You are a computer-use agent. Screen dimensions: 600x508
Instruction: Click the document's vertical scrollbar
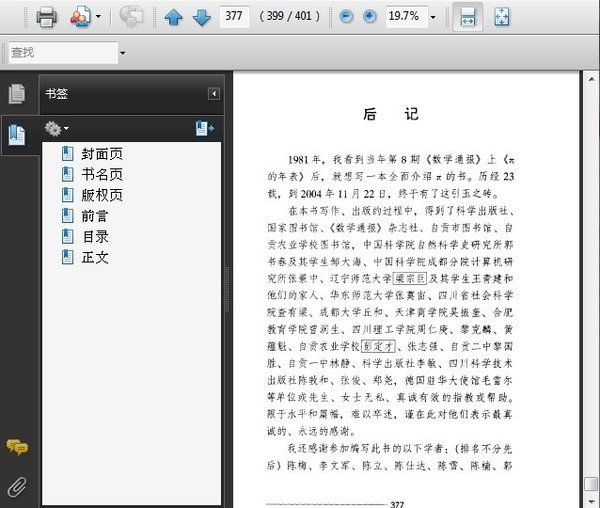(x=590, y=280)
